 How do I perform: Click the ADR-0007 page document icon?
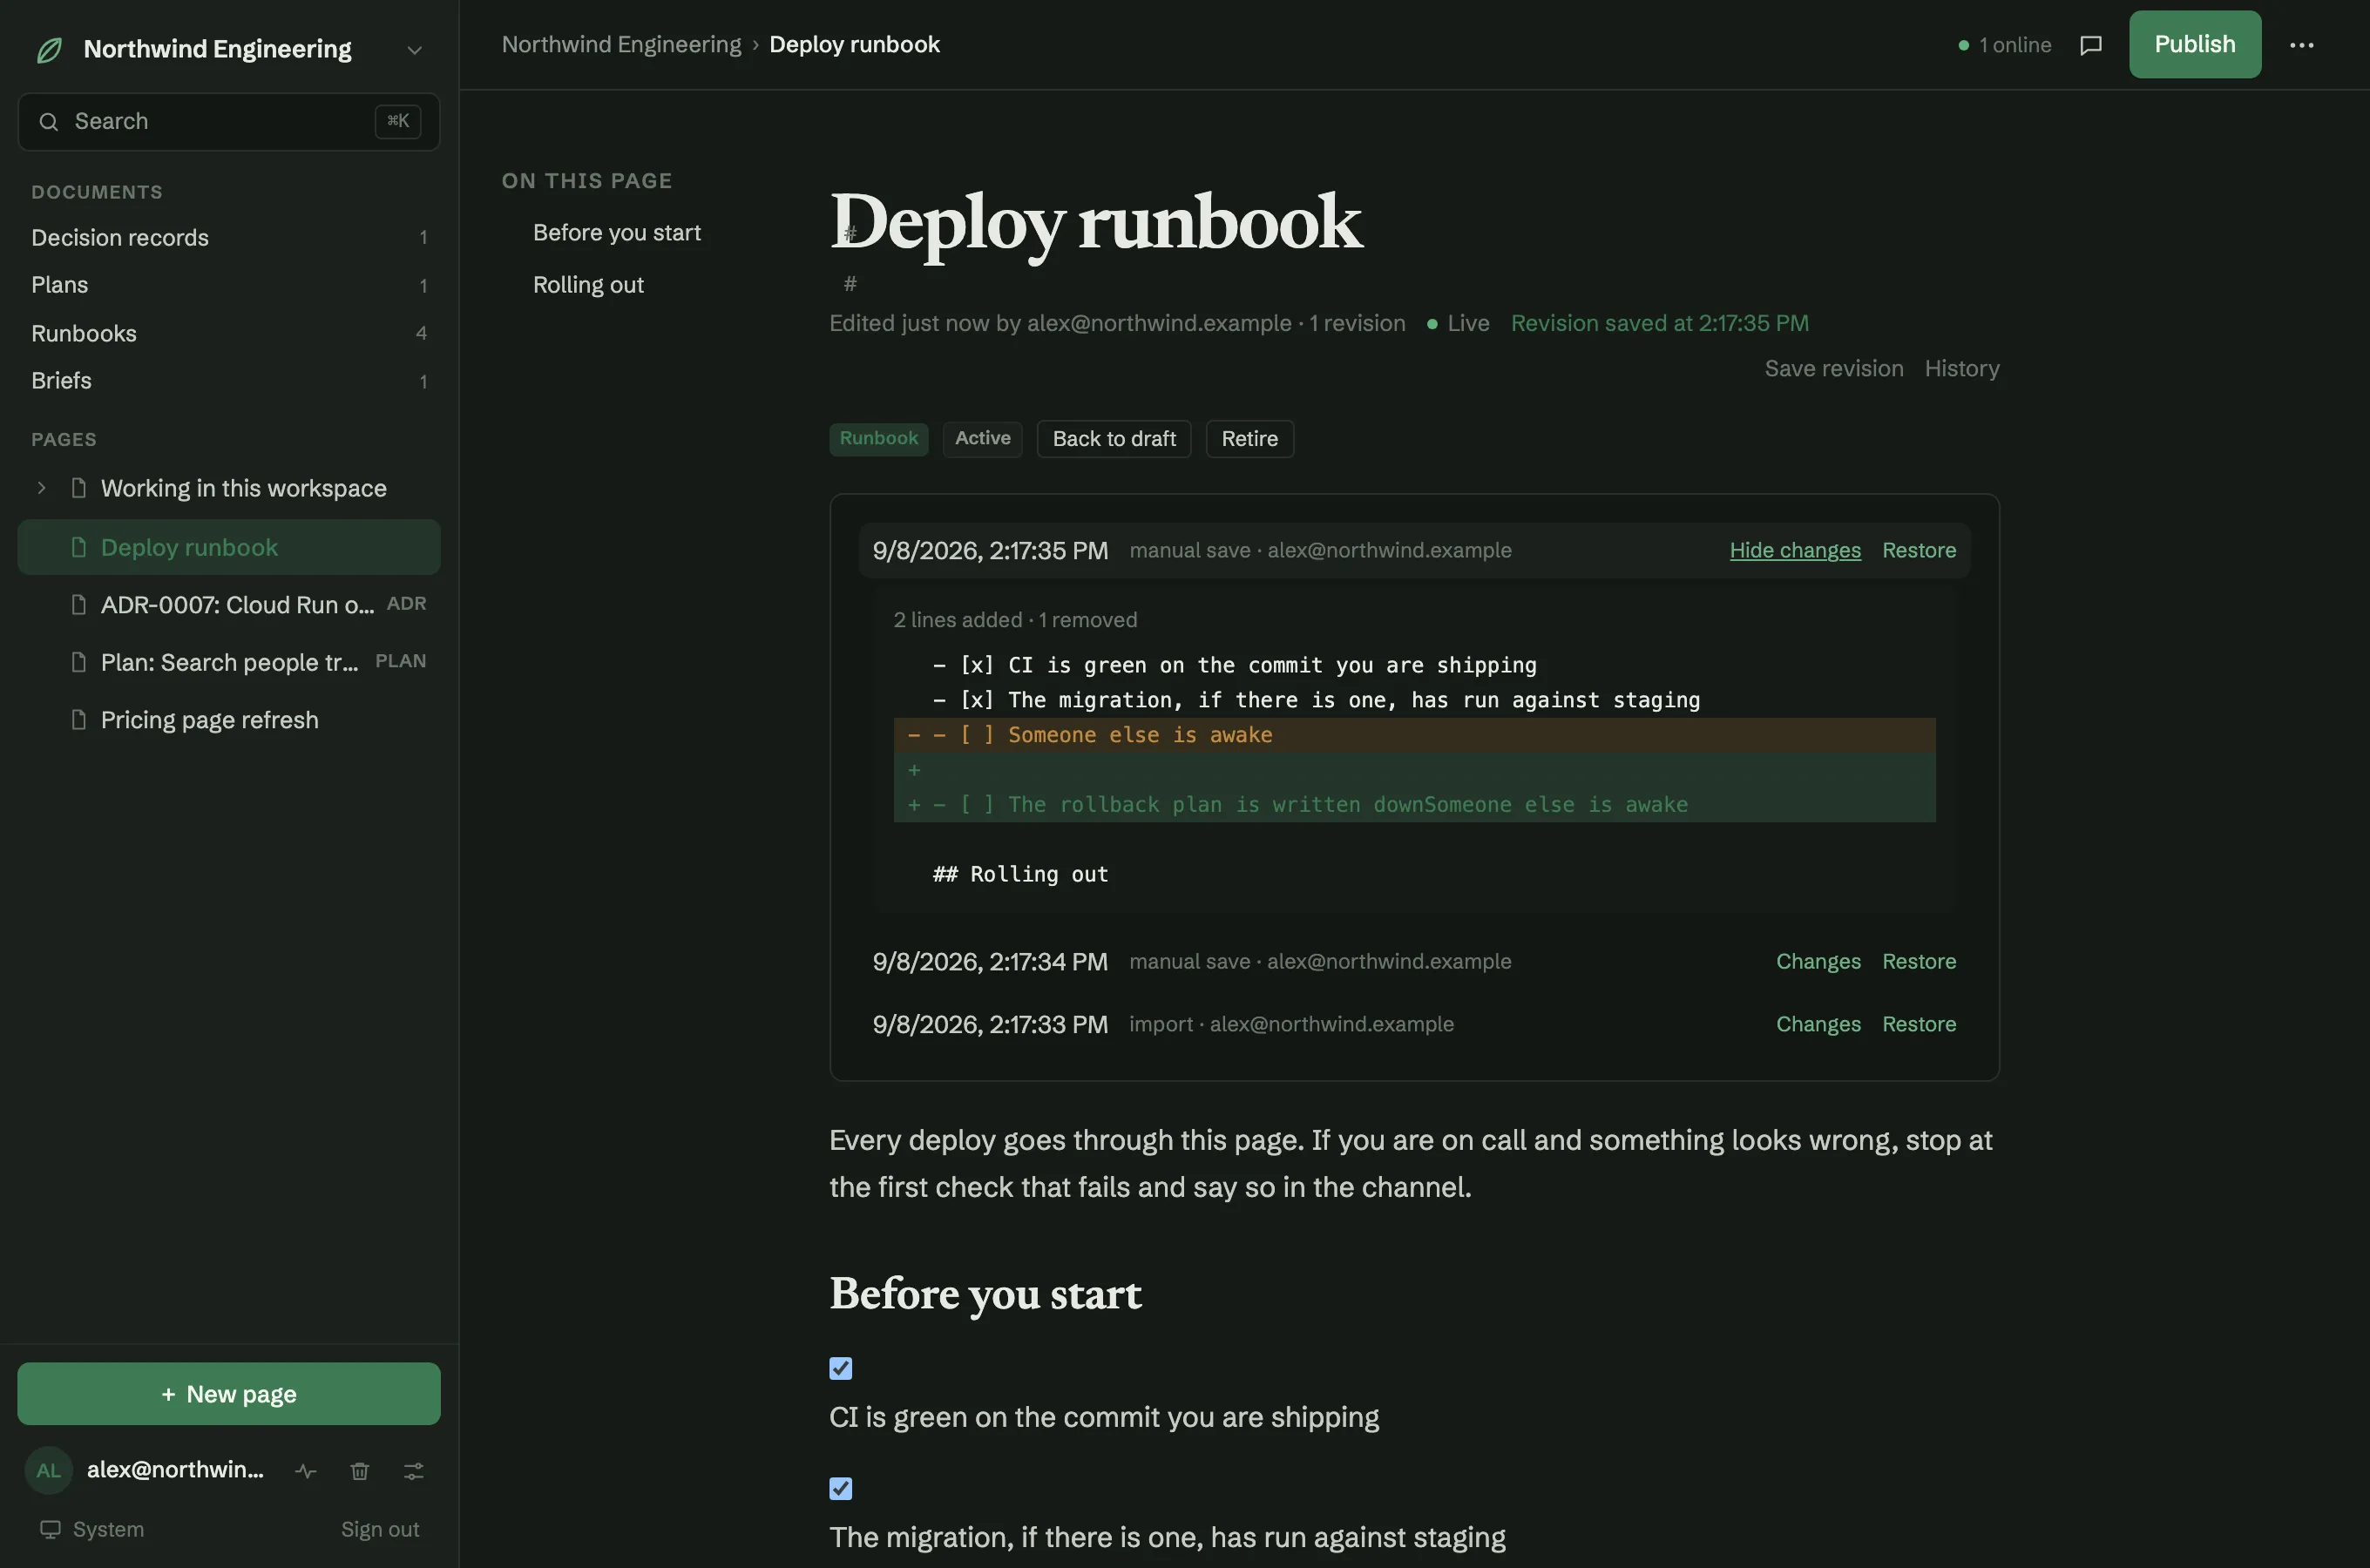[78, 605]
